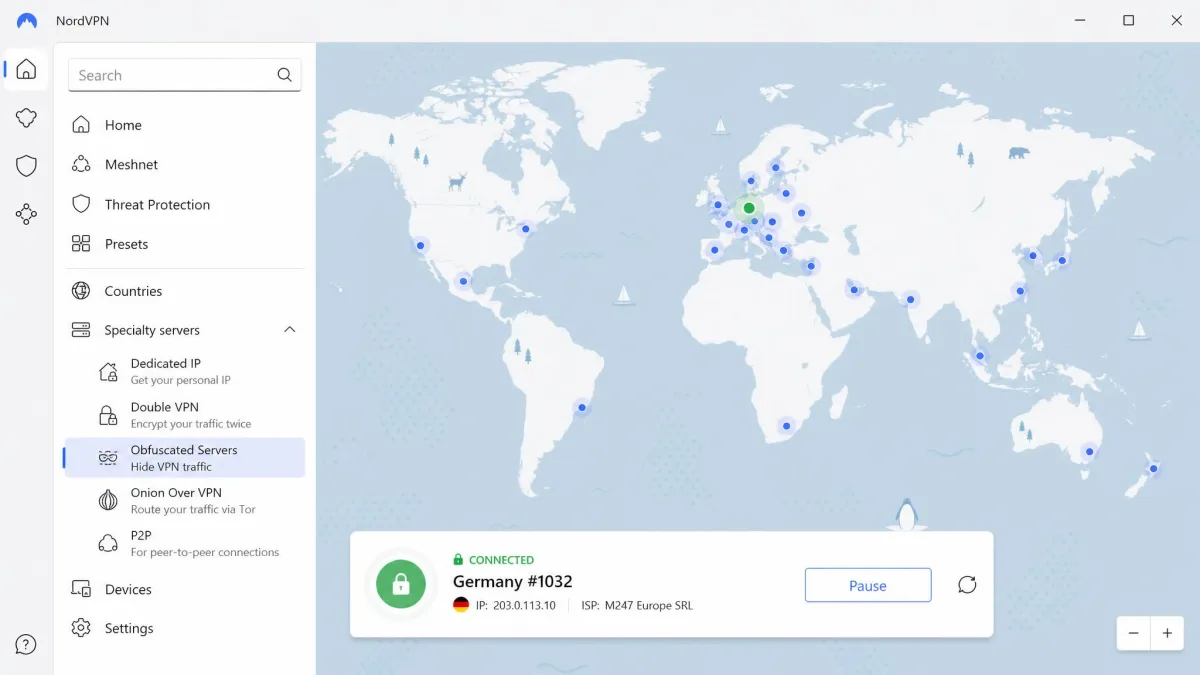Click the ISP M247 Europe SRL text
The height and width of the screenshot is (675, 1200).
pyautogui.click(x=637, y=605)
